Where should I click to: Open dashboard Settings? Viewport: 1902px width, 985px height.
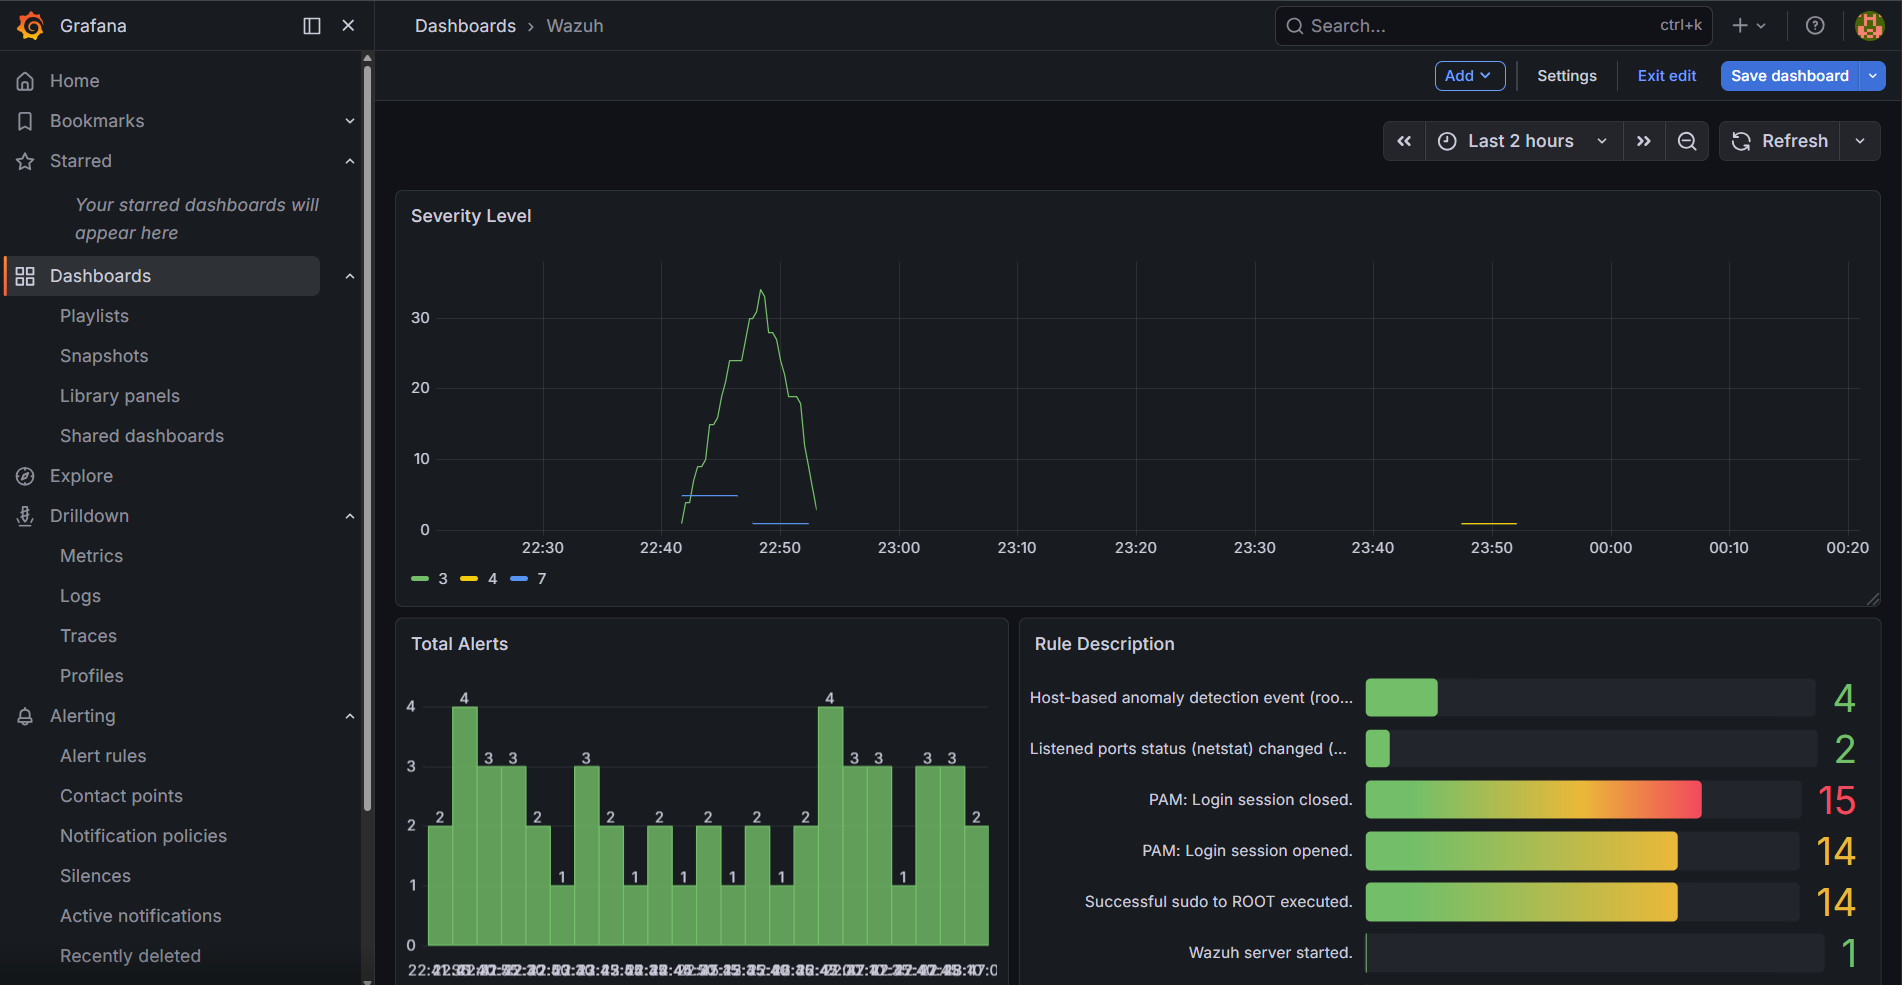coord(1567,76)
